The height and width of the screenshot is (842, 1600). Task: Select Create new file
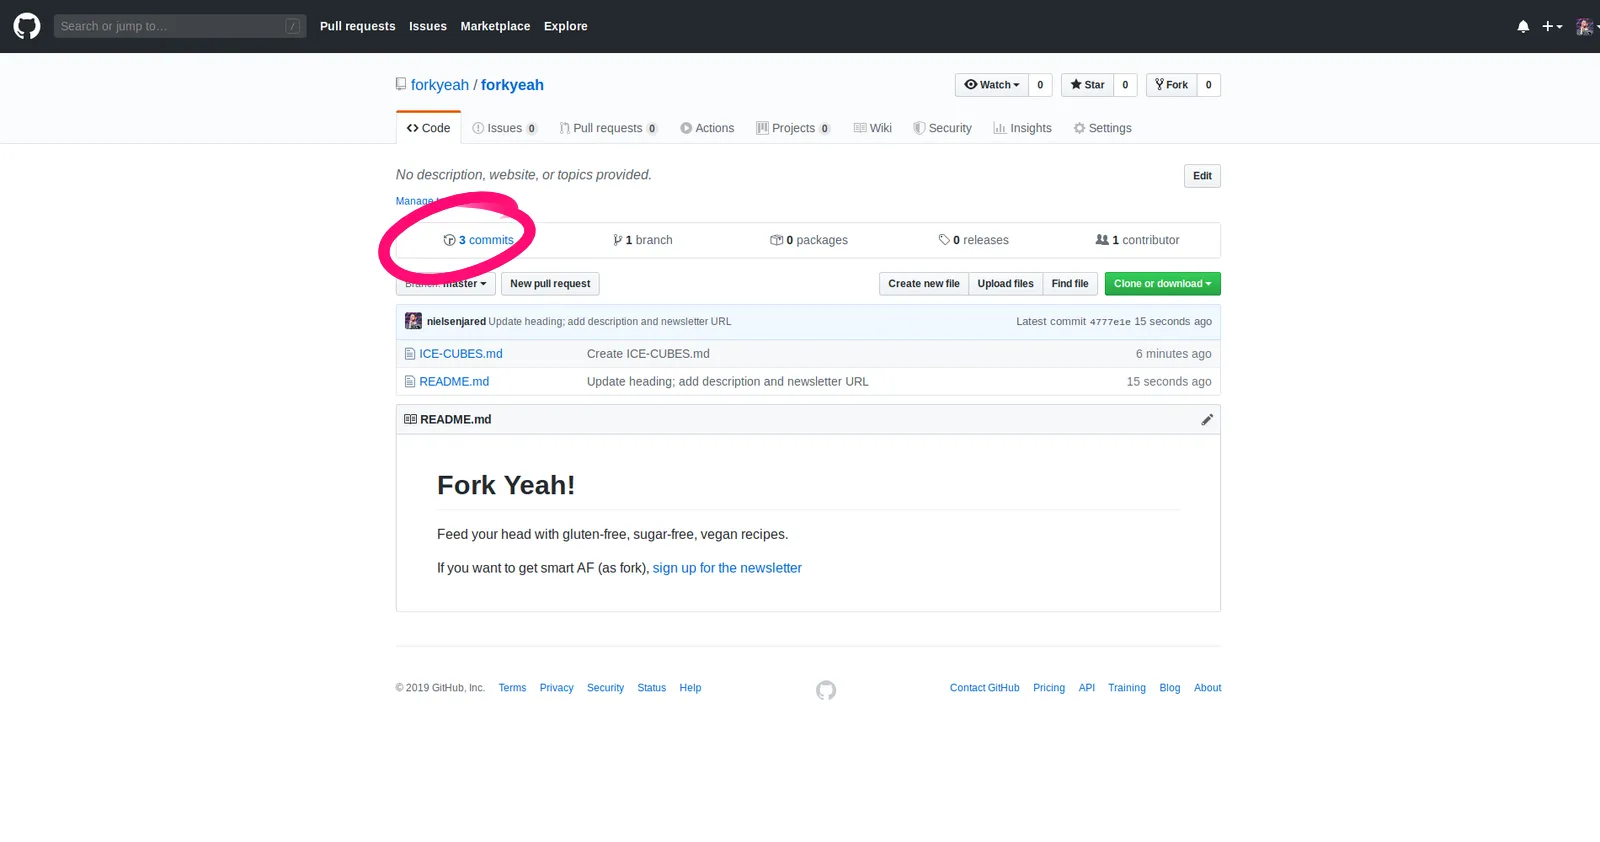pos(924,284)
